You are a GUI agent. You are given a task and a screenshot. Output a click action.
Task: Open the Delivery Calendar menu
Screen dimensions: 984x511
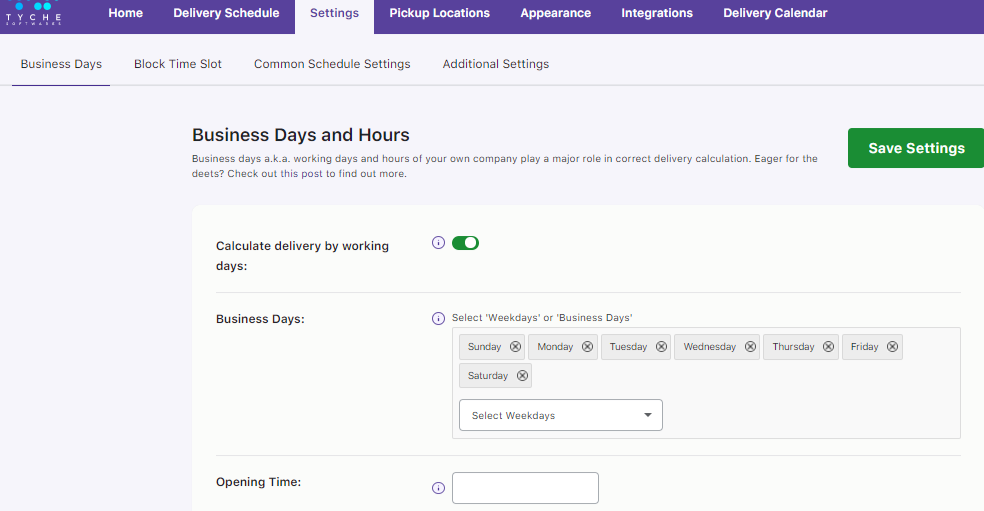tap(775, 14)
